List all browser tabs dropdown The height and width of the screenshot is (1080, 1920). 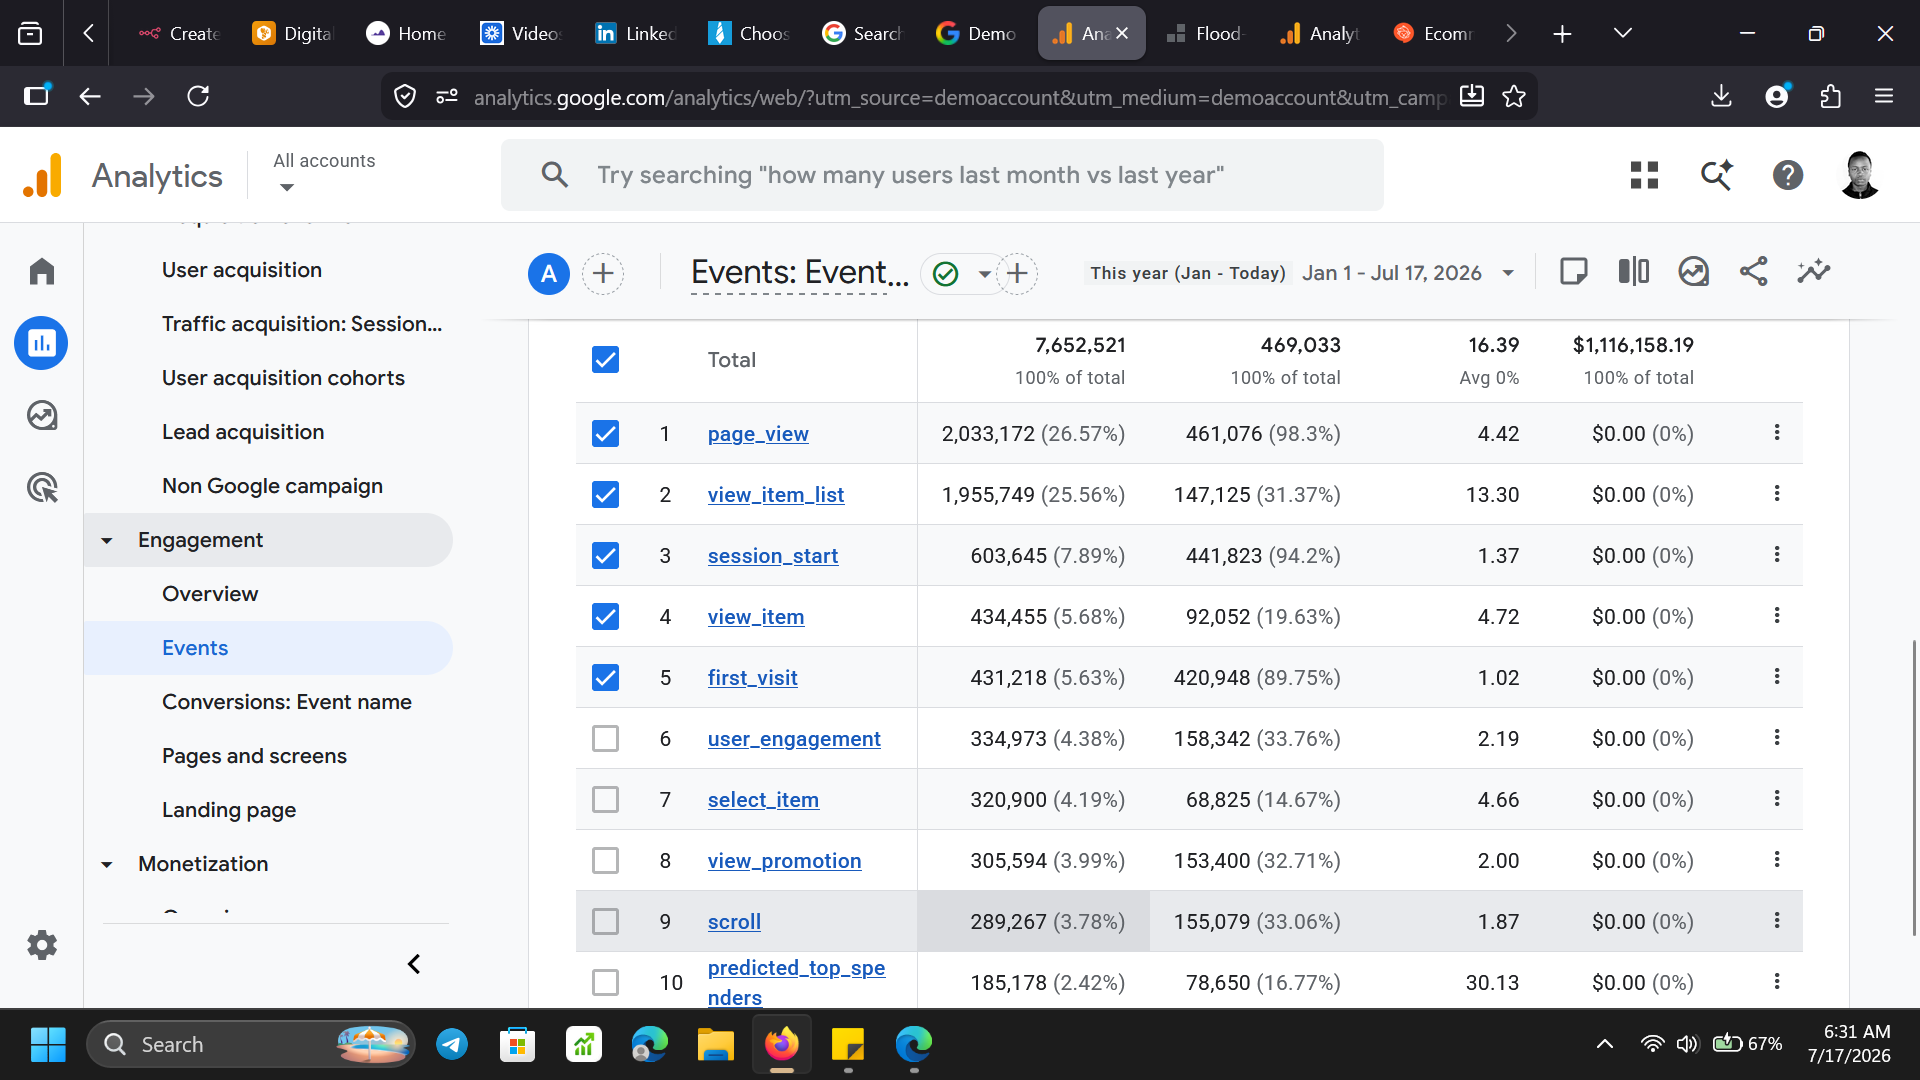tap(1623, 33)
